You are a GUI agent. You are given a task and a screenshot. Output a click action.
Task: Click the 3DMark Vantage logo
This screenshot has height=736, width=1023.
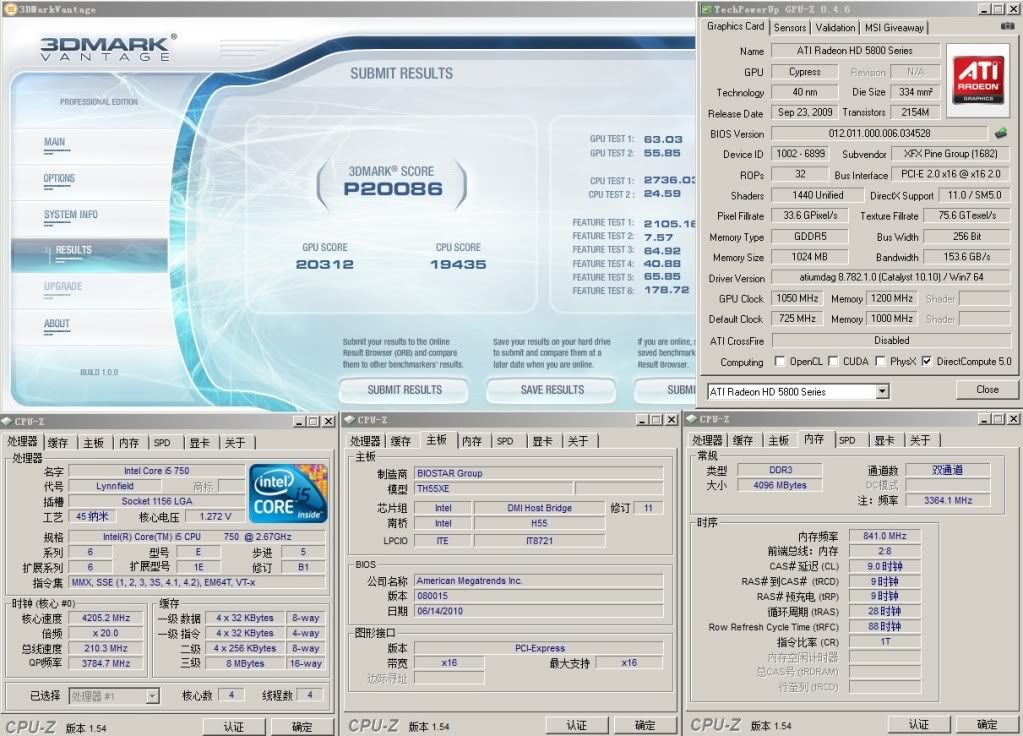point(108,48)
